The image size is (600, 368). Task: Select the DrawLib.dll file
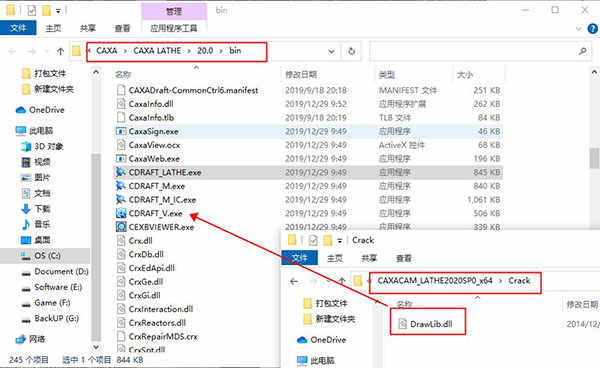click(x=426, y=324)
